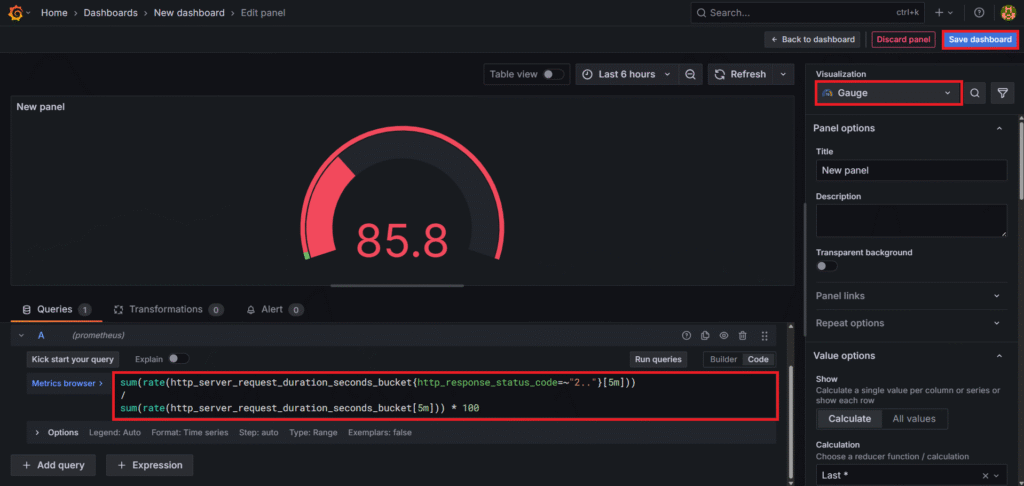Open the Grafana logo menu
Image resolution: width=1024 pixels, height=486 pixels.
[x=16, y=12]
